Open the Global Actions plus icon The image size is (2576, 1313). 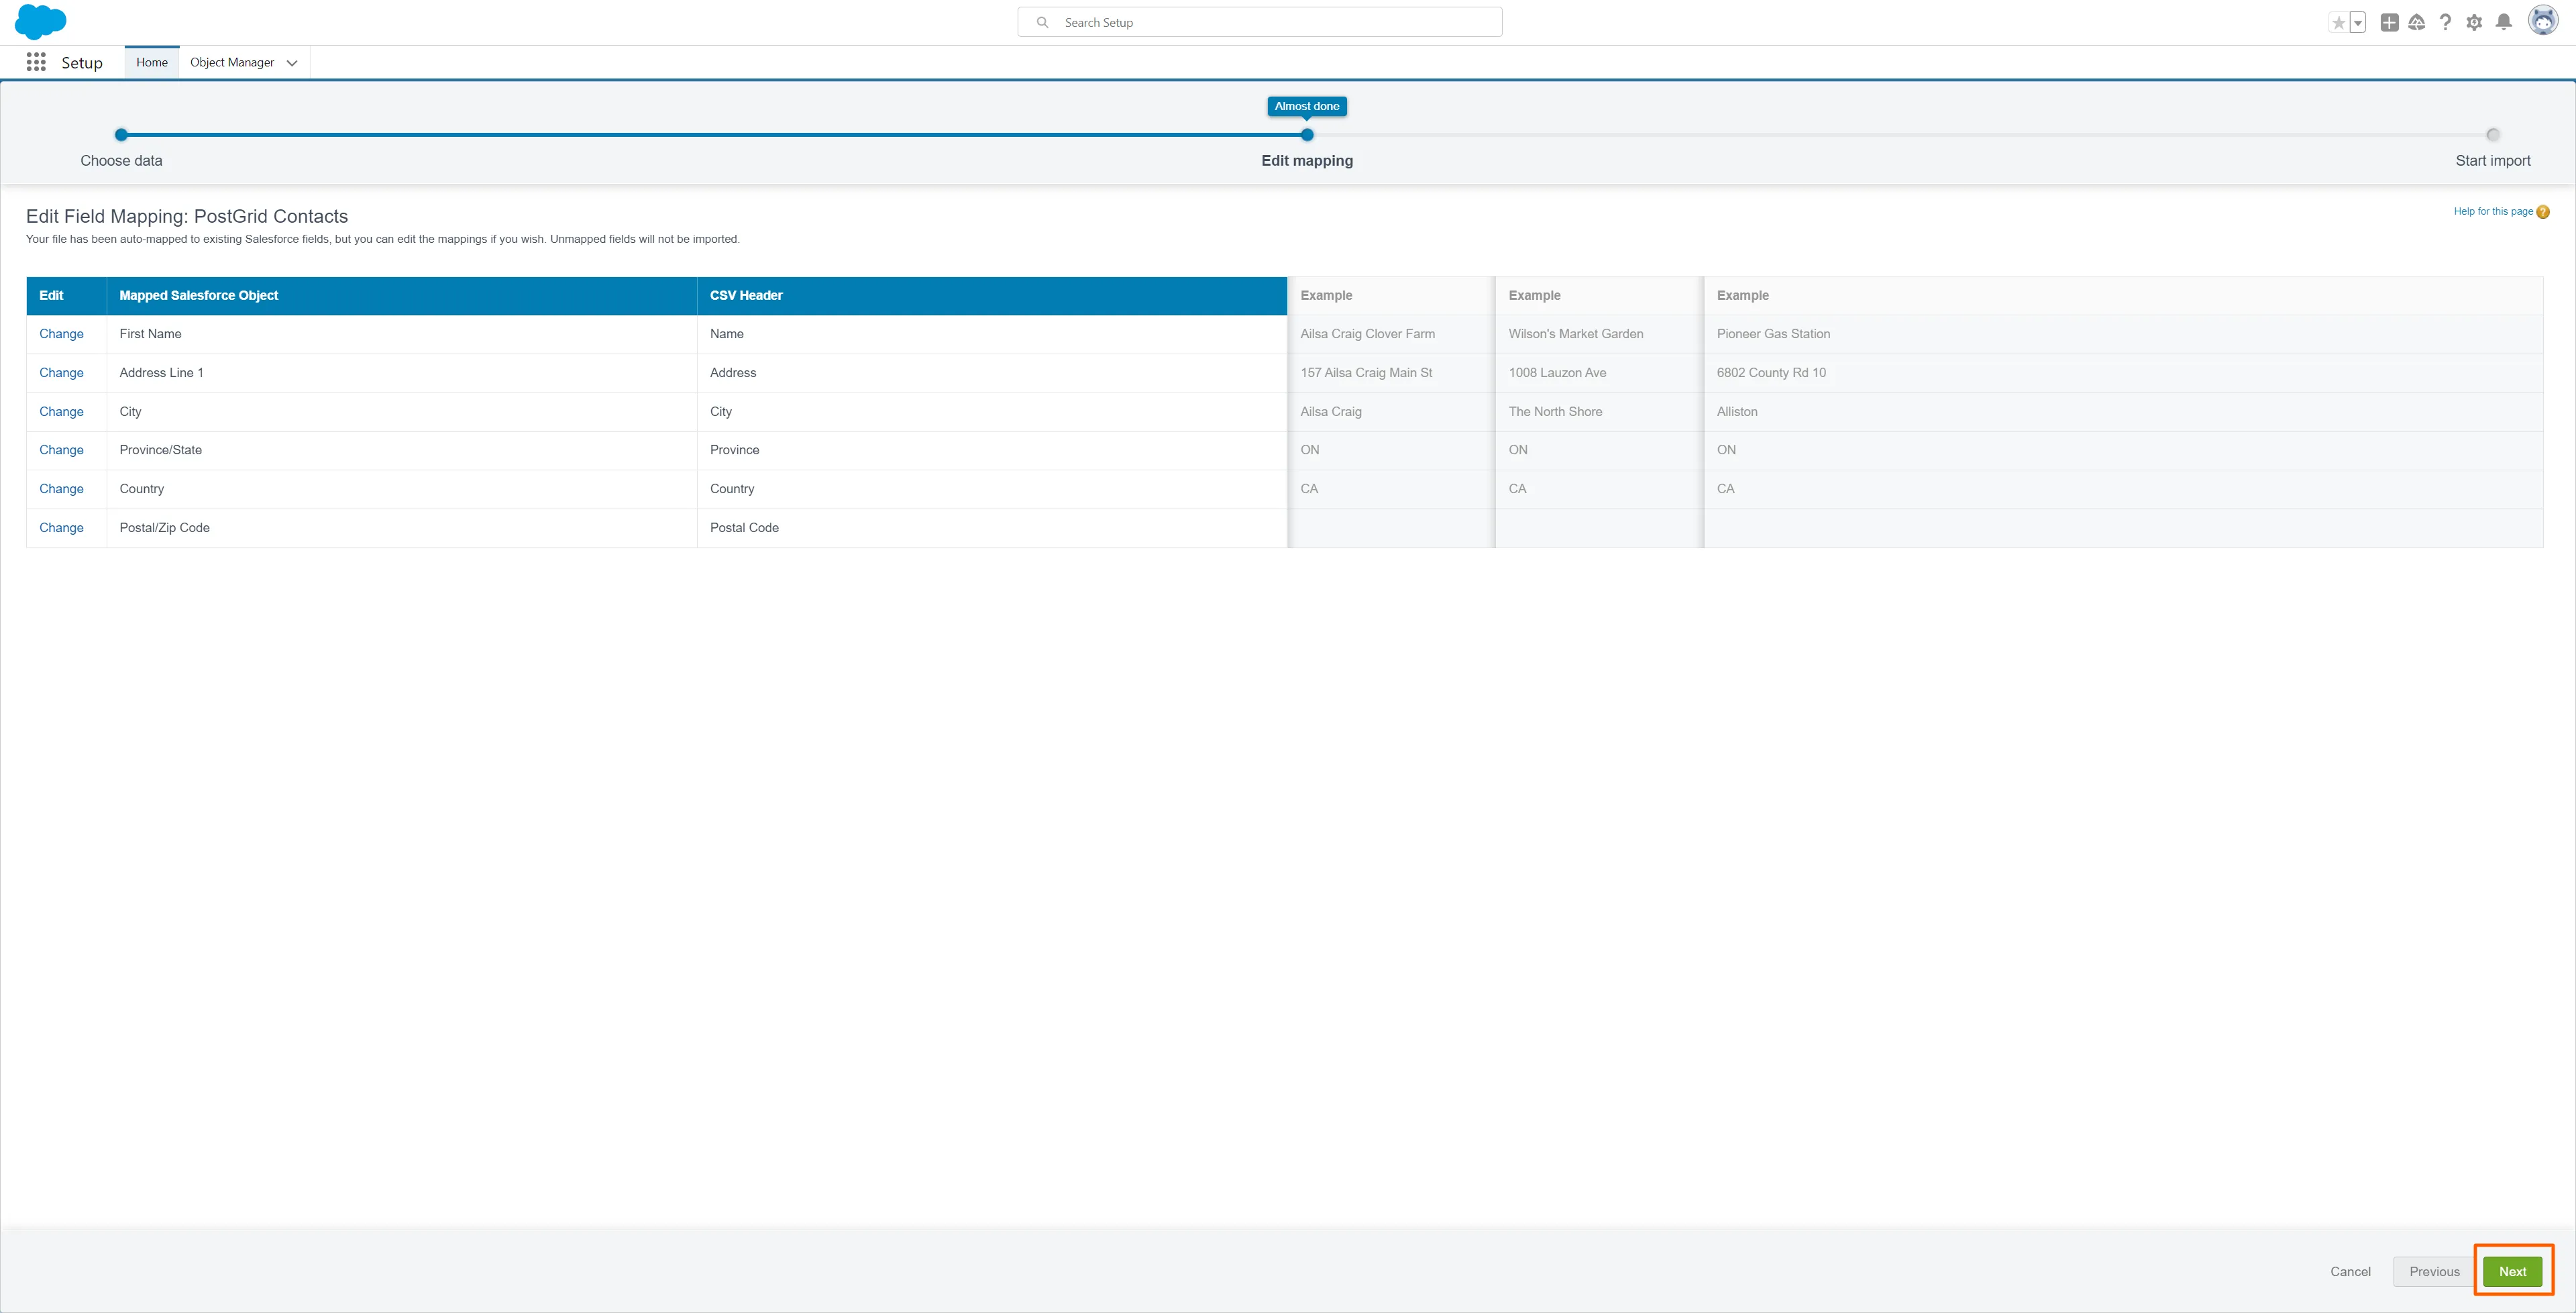pos(2389,23)
